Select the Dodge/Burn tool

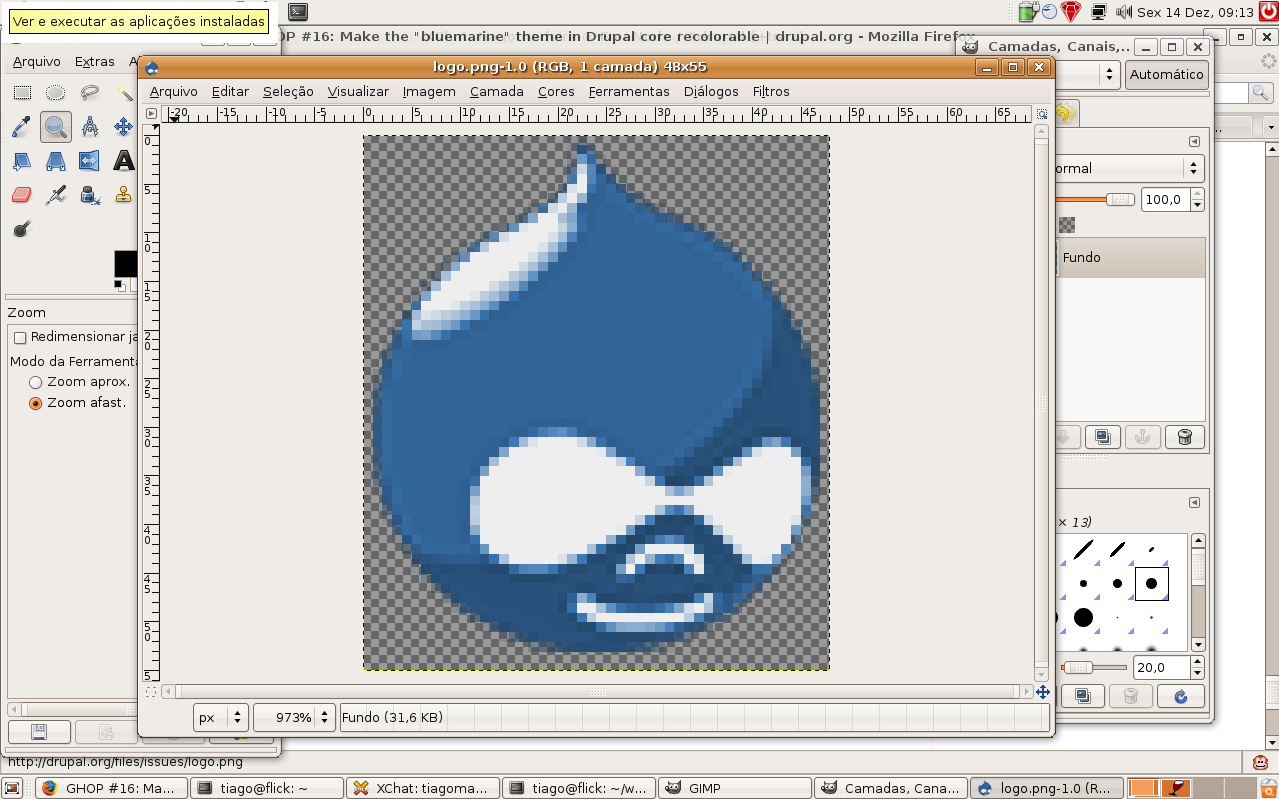(x=22, y=228)
